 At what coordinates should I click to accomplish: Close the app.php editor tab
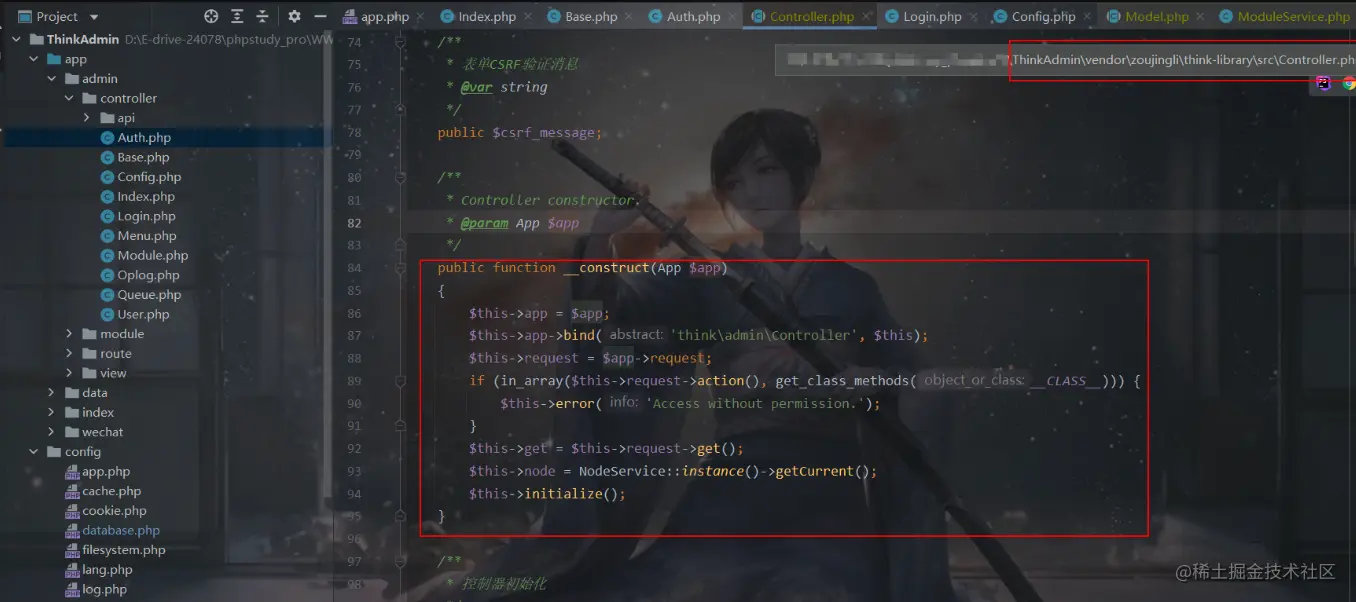(x=419, y=16)
